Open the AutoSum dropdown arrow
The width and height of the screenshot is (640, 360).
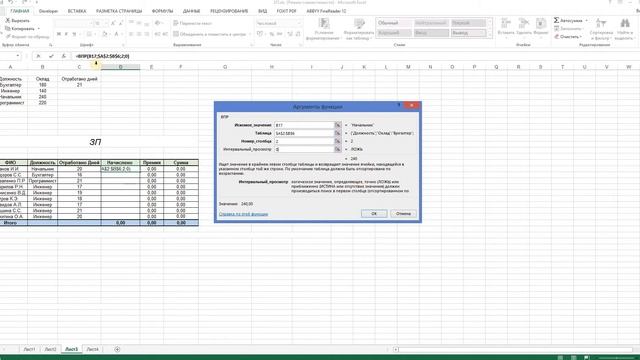pyautogui.click(x=587, y=20)
